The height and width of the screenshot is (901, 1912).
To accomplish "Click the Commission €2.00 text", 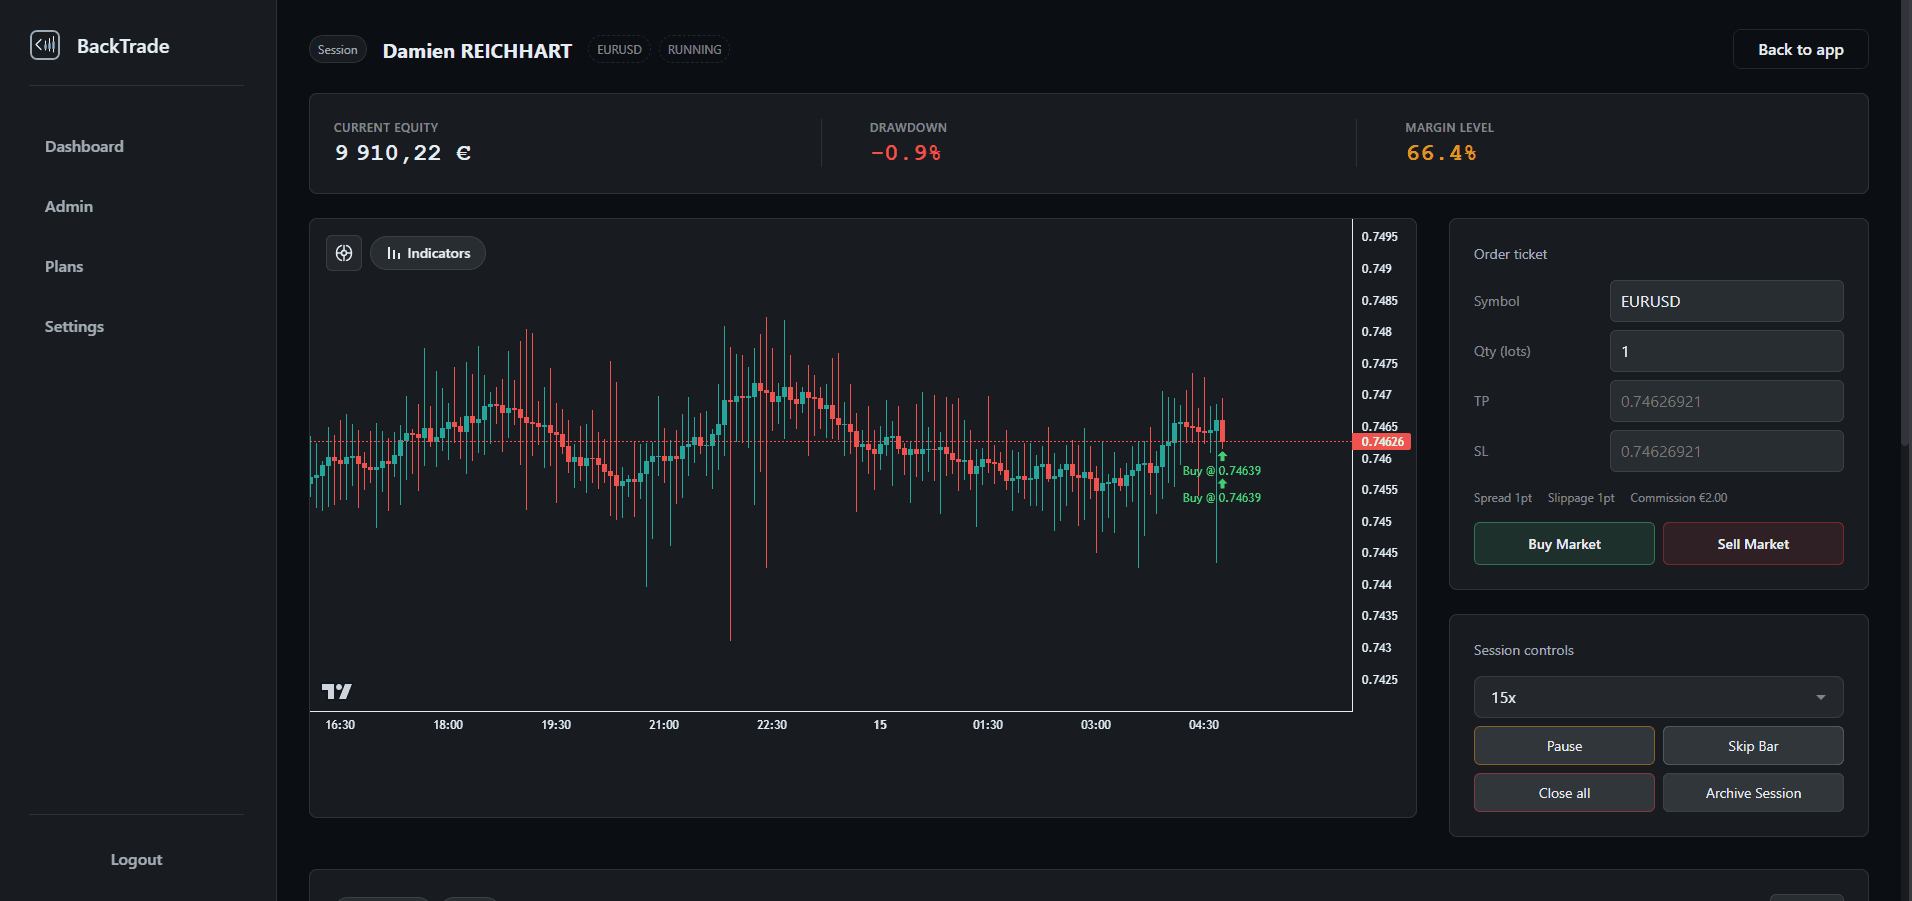I will pyautogui.click(x=1678, y=498).
